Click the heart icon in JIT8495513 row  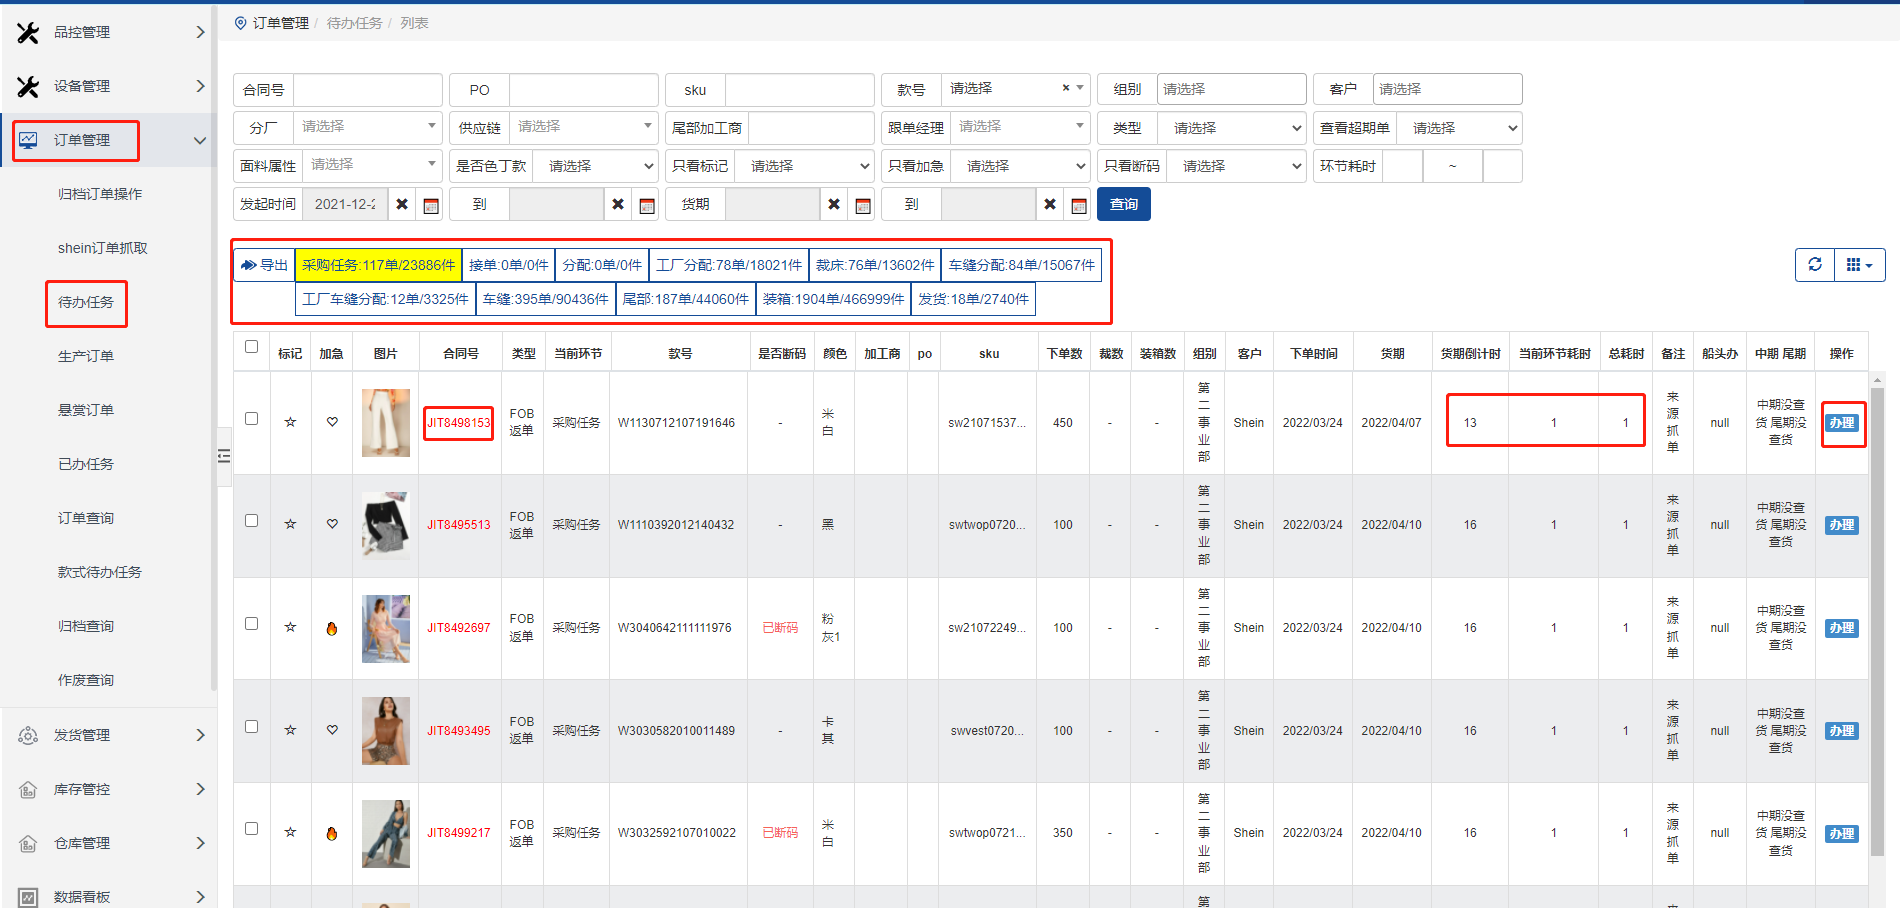click(332, 524)
